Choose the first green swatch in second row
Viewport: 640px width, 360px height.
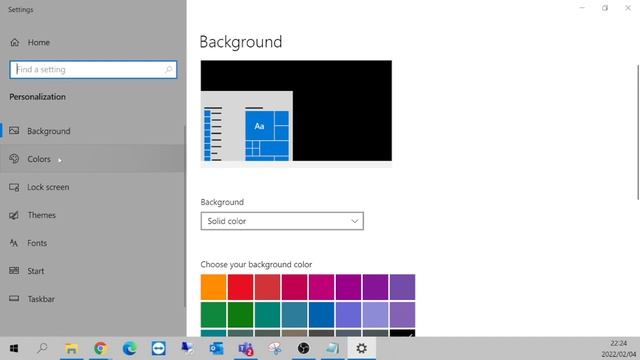(213, 315)
